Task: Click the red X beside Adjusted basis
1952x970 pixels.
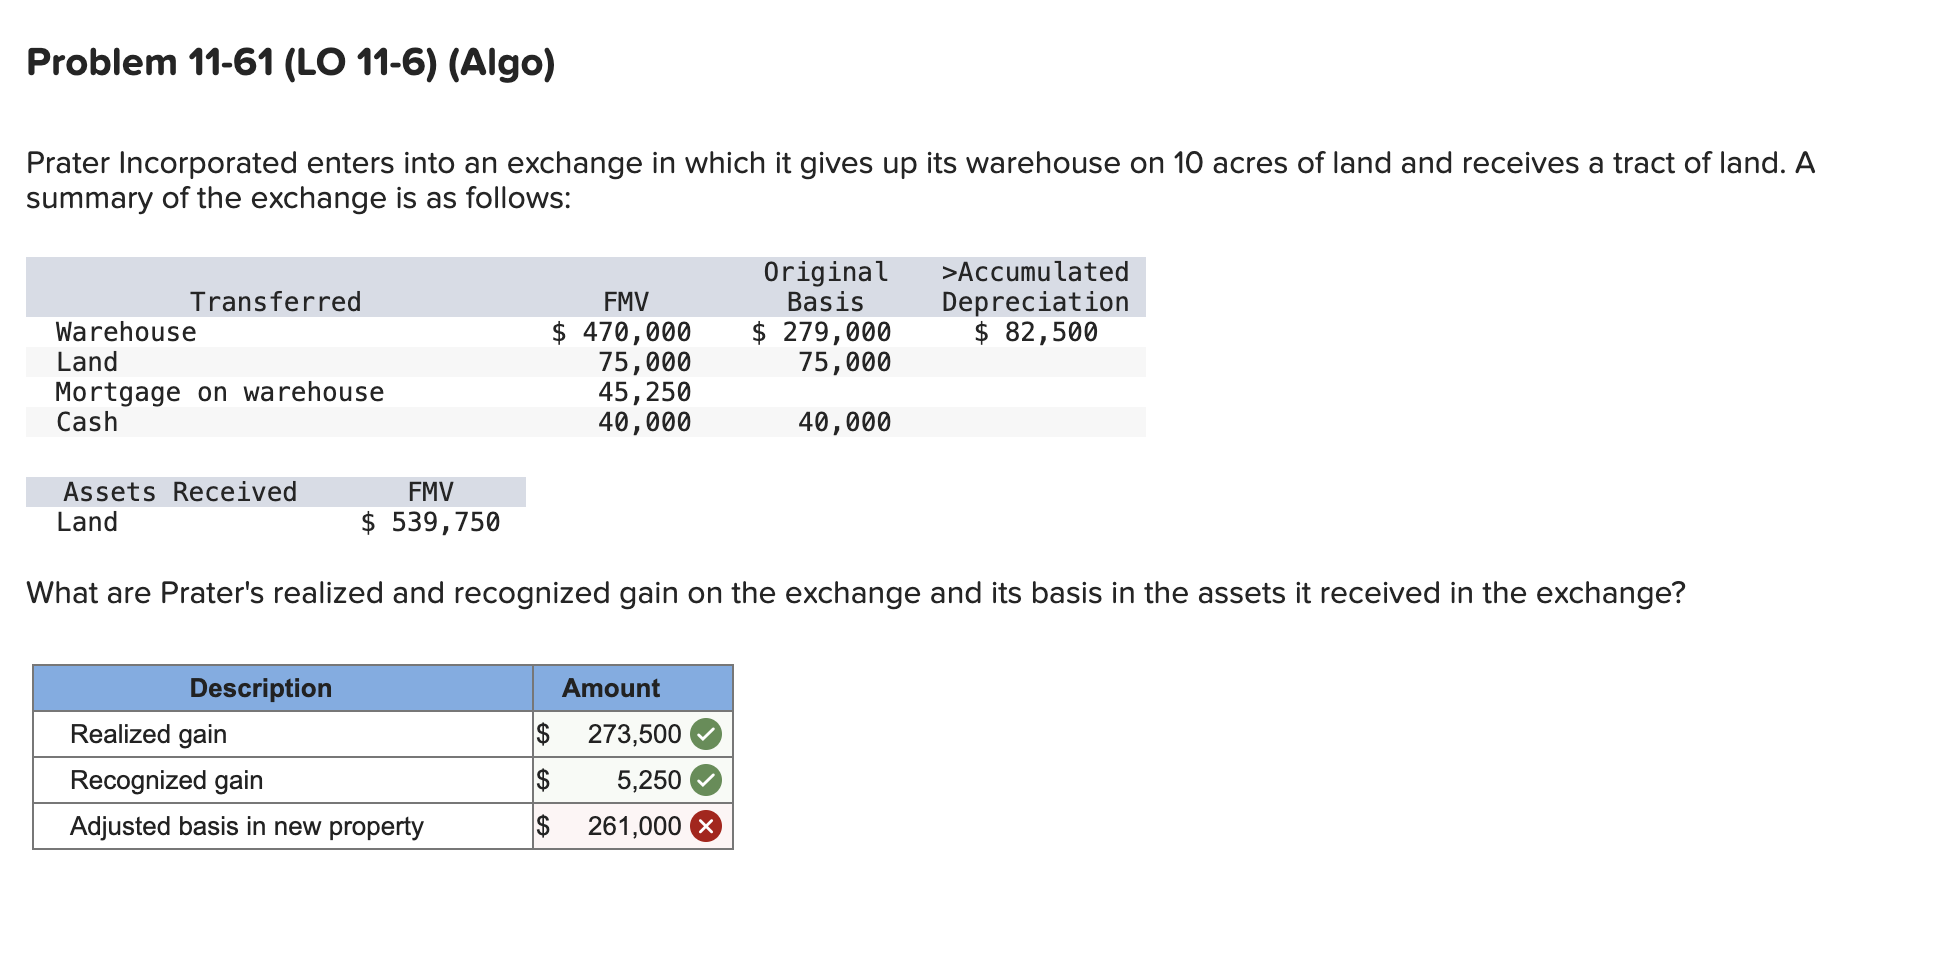Action: pos(705,826)
